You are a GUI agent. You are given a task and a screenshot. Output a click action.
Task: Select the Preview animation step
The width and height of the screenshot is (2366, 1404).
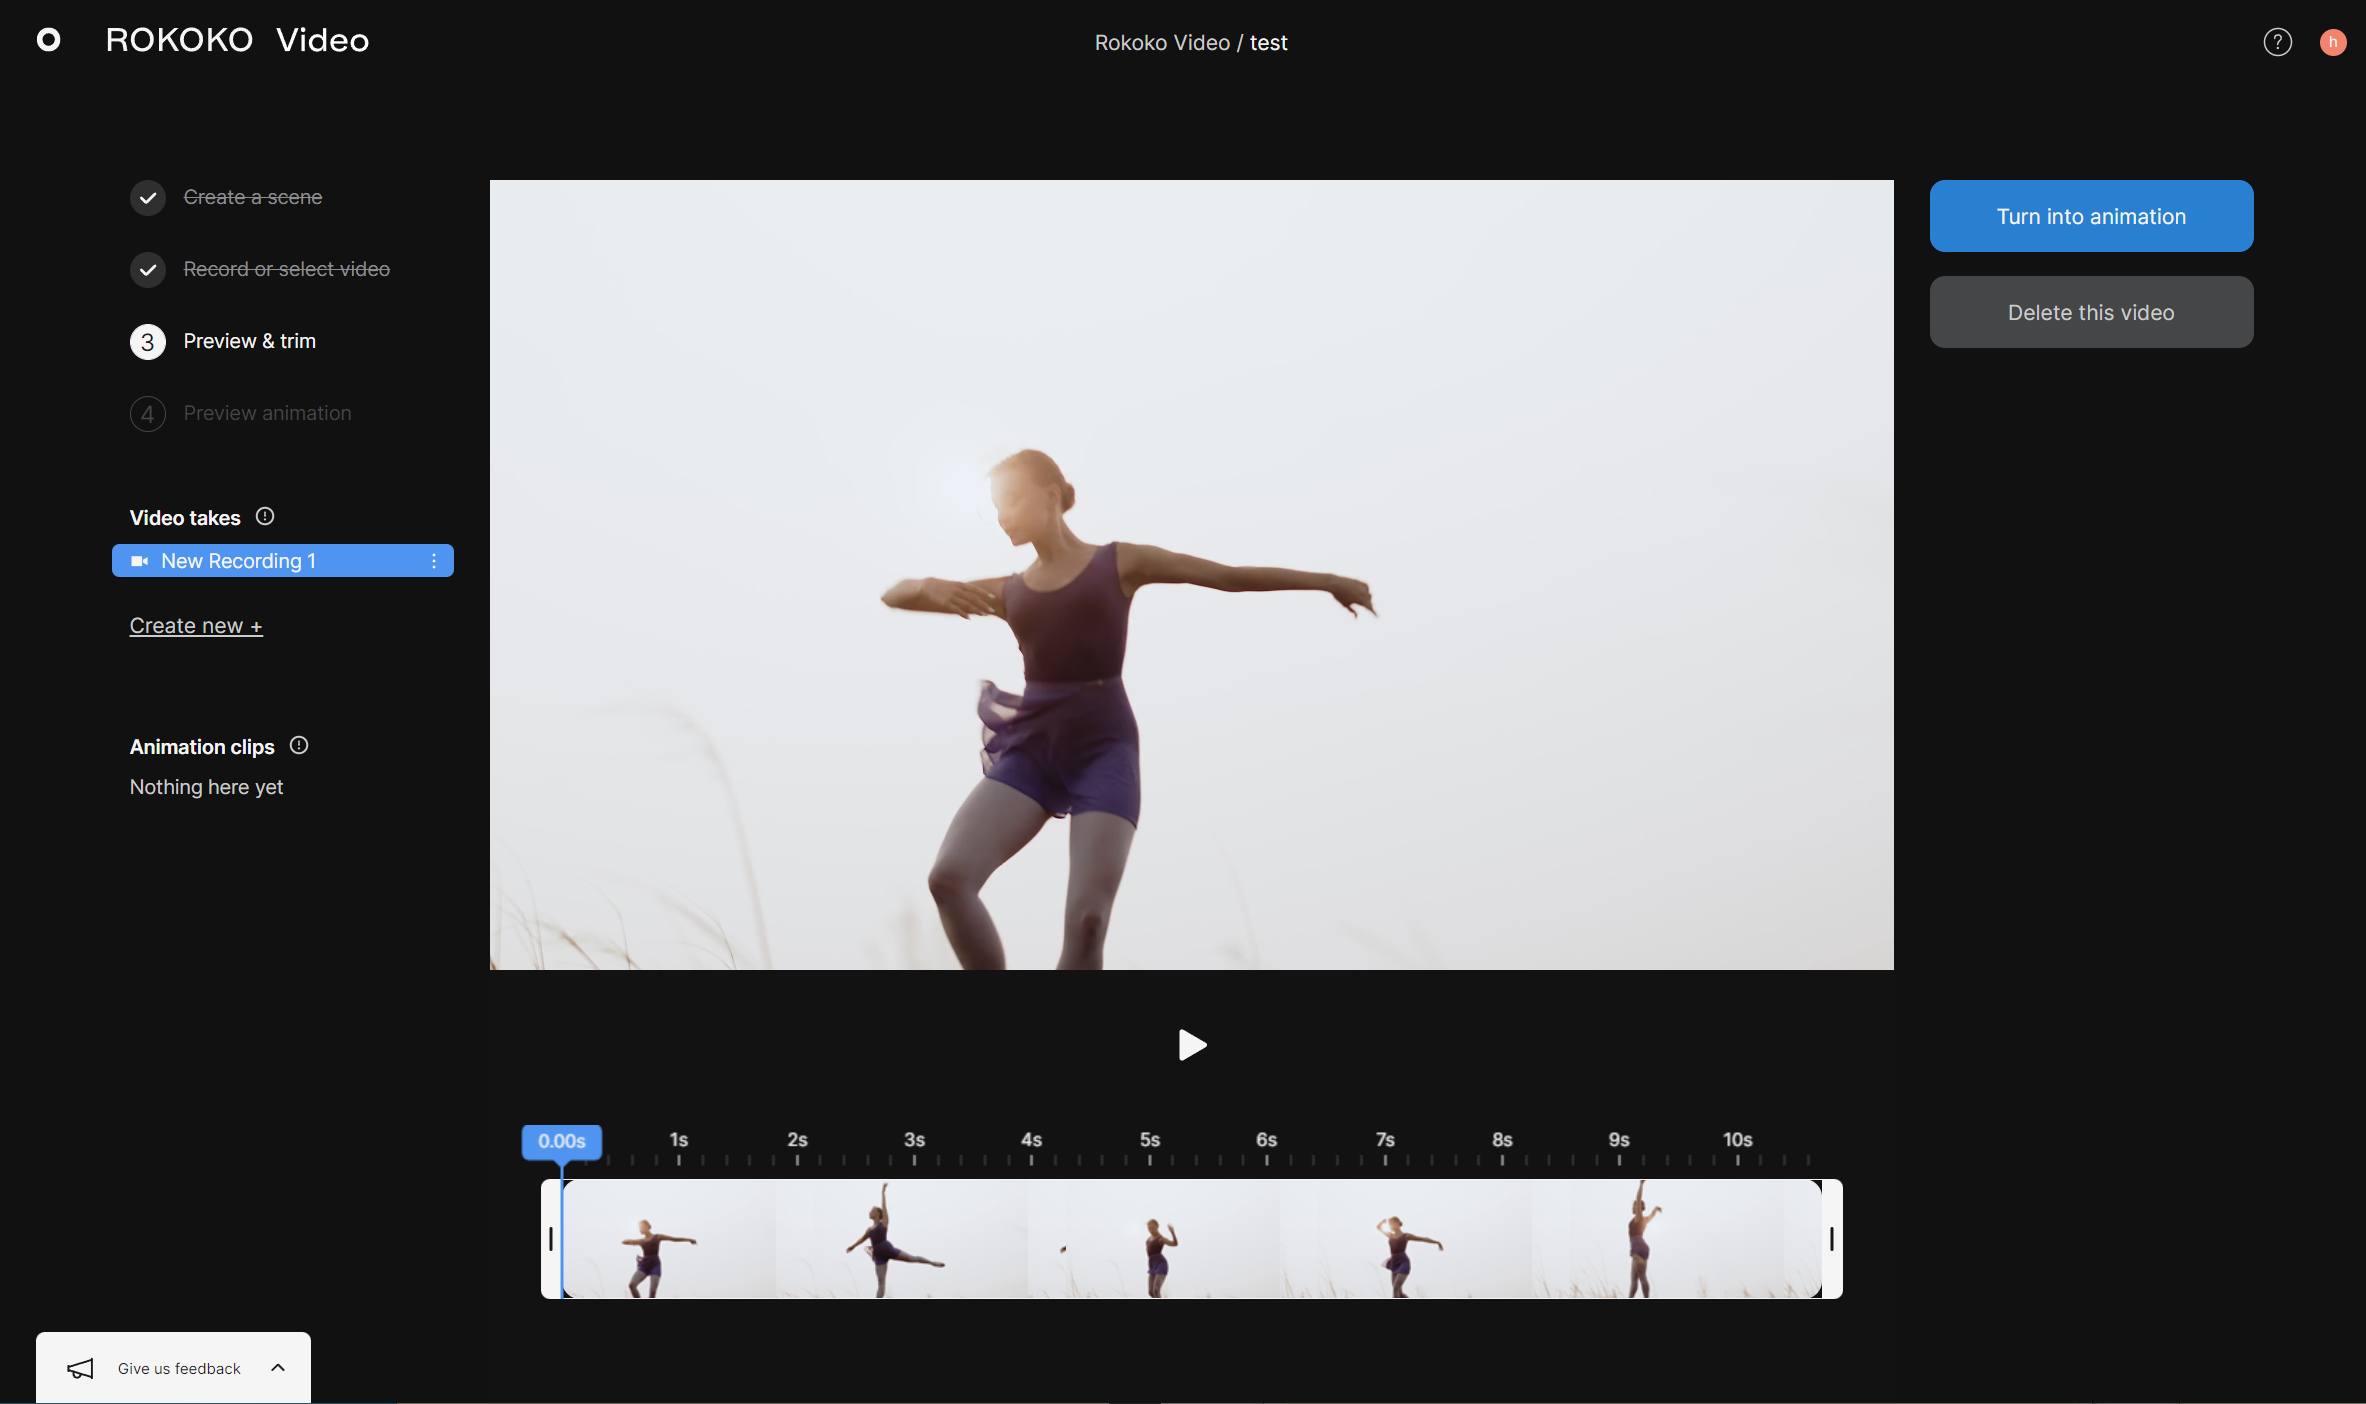267,413
